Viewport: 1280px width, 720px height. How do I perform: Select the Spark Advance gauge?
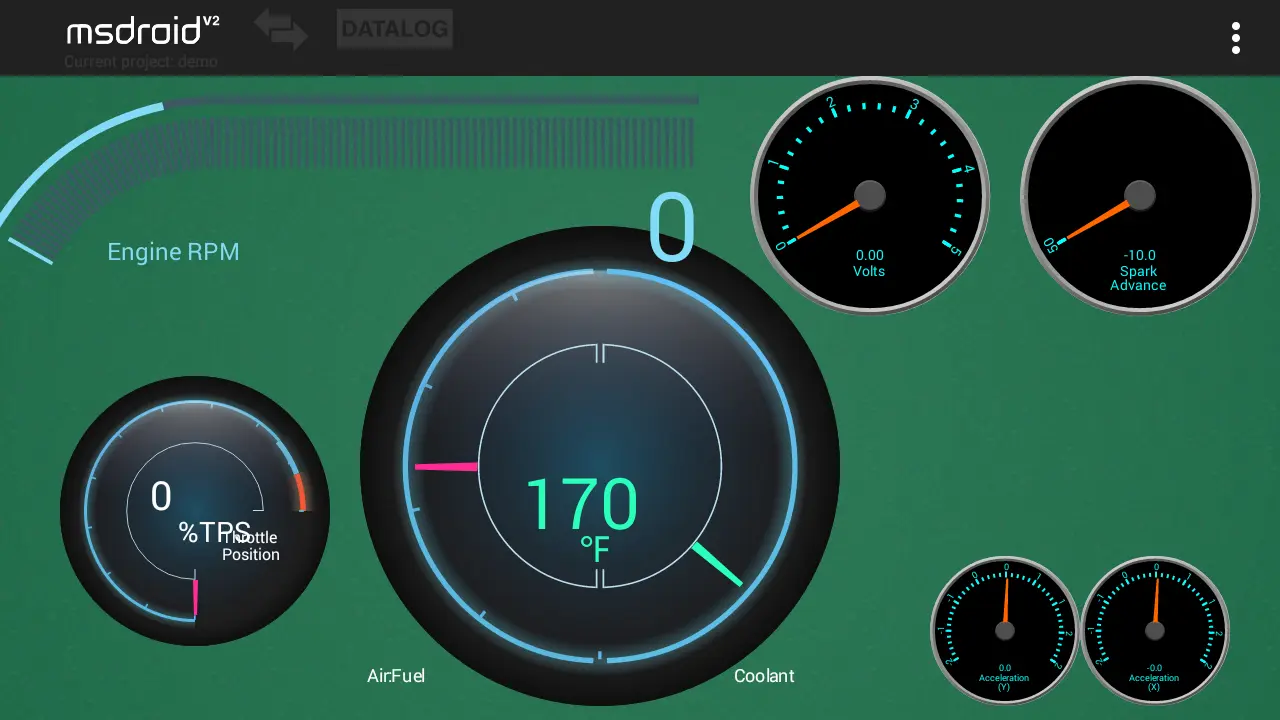click(1139, 196)
